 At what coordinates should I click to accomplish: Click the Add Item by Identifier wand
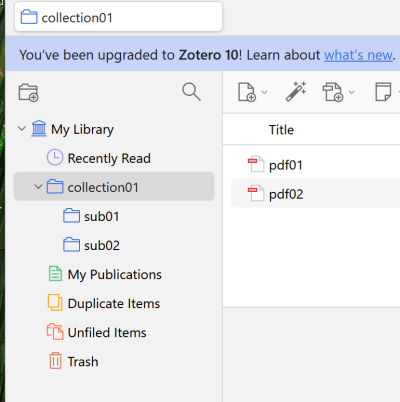point(296,91)
